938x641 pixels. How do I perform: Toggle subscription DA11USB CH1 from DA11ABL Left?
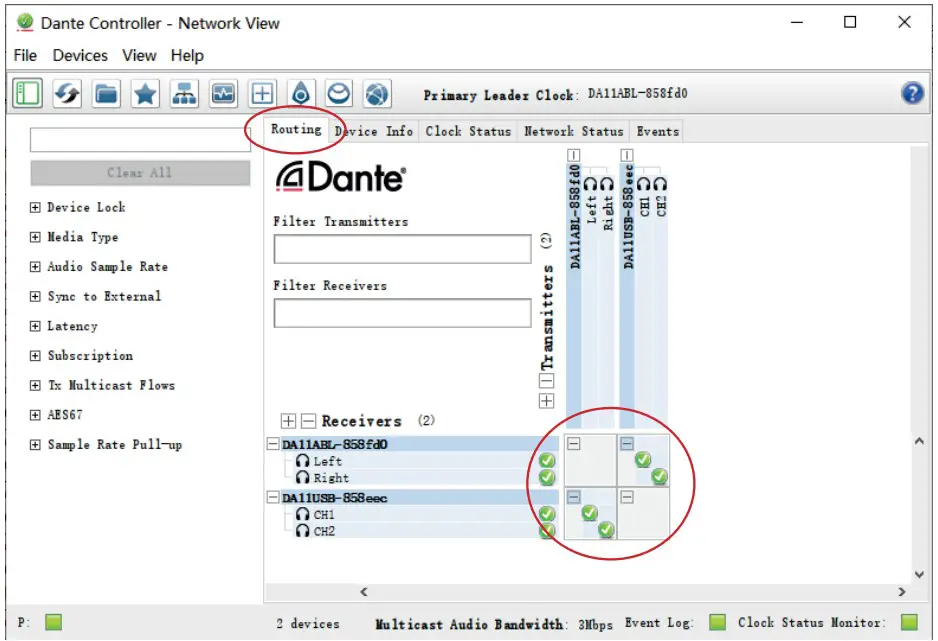(x=589, y=513)
